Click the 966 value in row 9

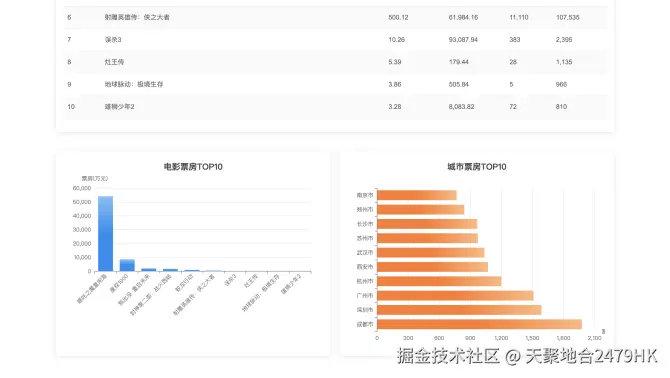[561, 85]
